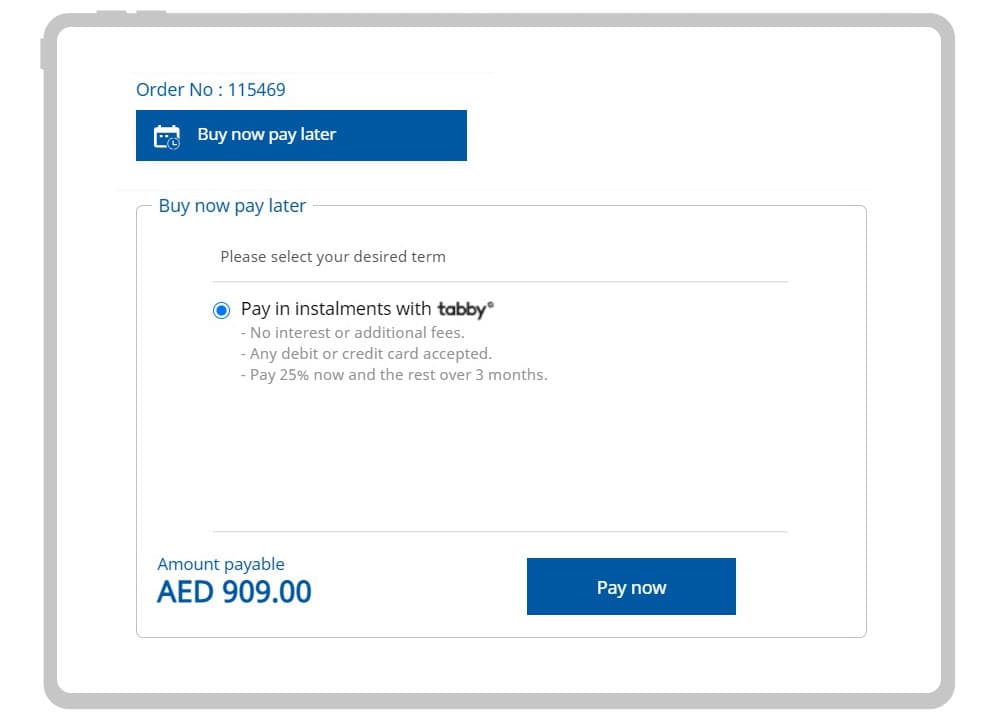Viewport: 1000px width, 722px height.
Task: Click the AED 909.00 amount text
Action: pos(232,591)
